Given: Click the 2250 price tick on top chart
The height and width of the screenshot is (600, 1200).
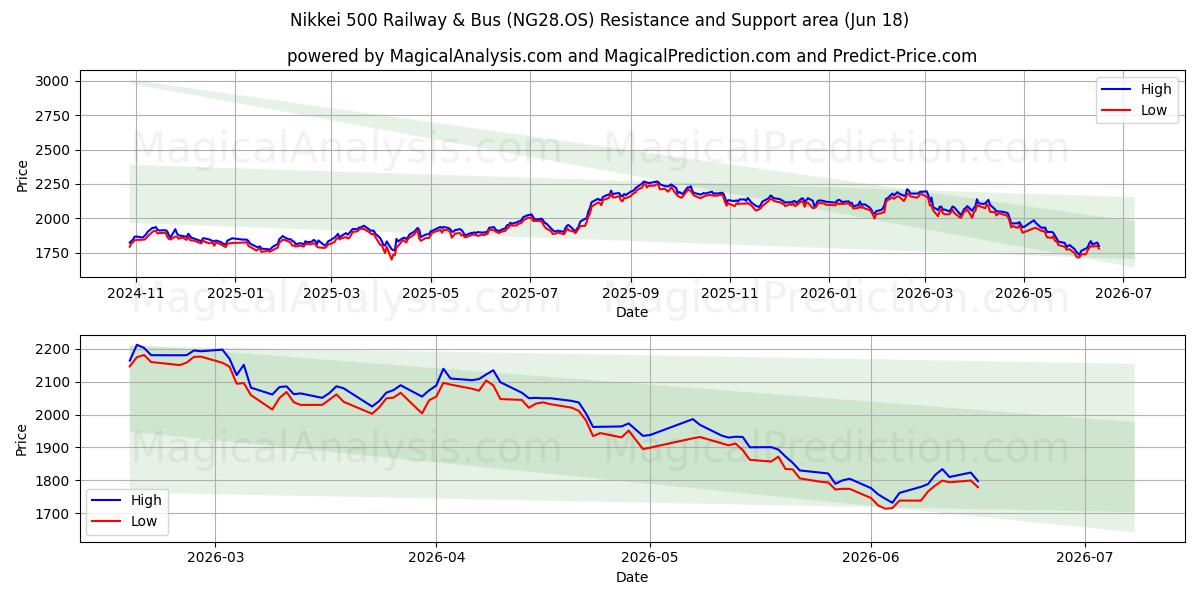Looking at the screenshot, I should tap(52, 185).
